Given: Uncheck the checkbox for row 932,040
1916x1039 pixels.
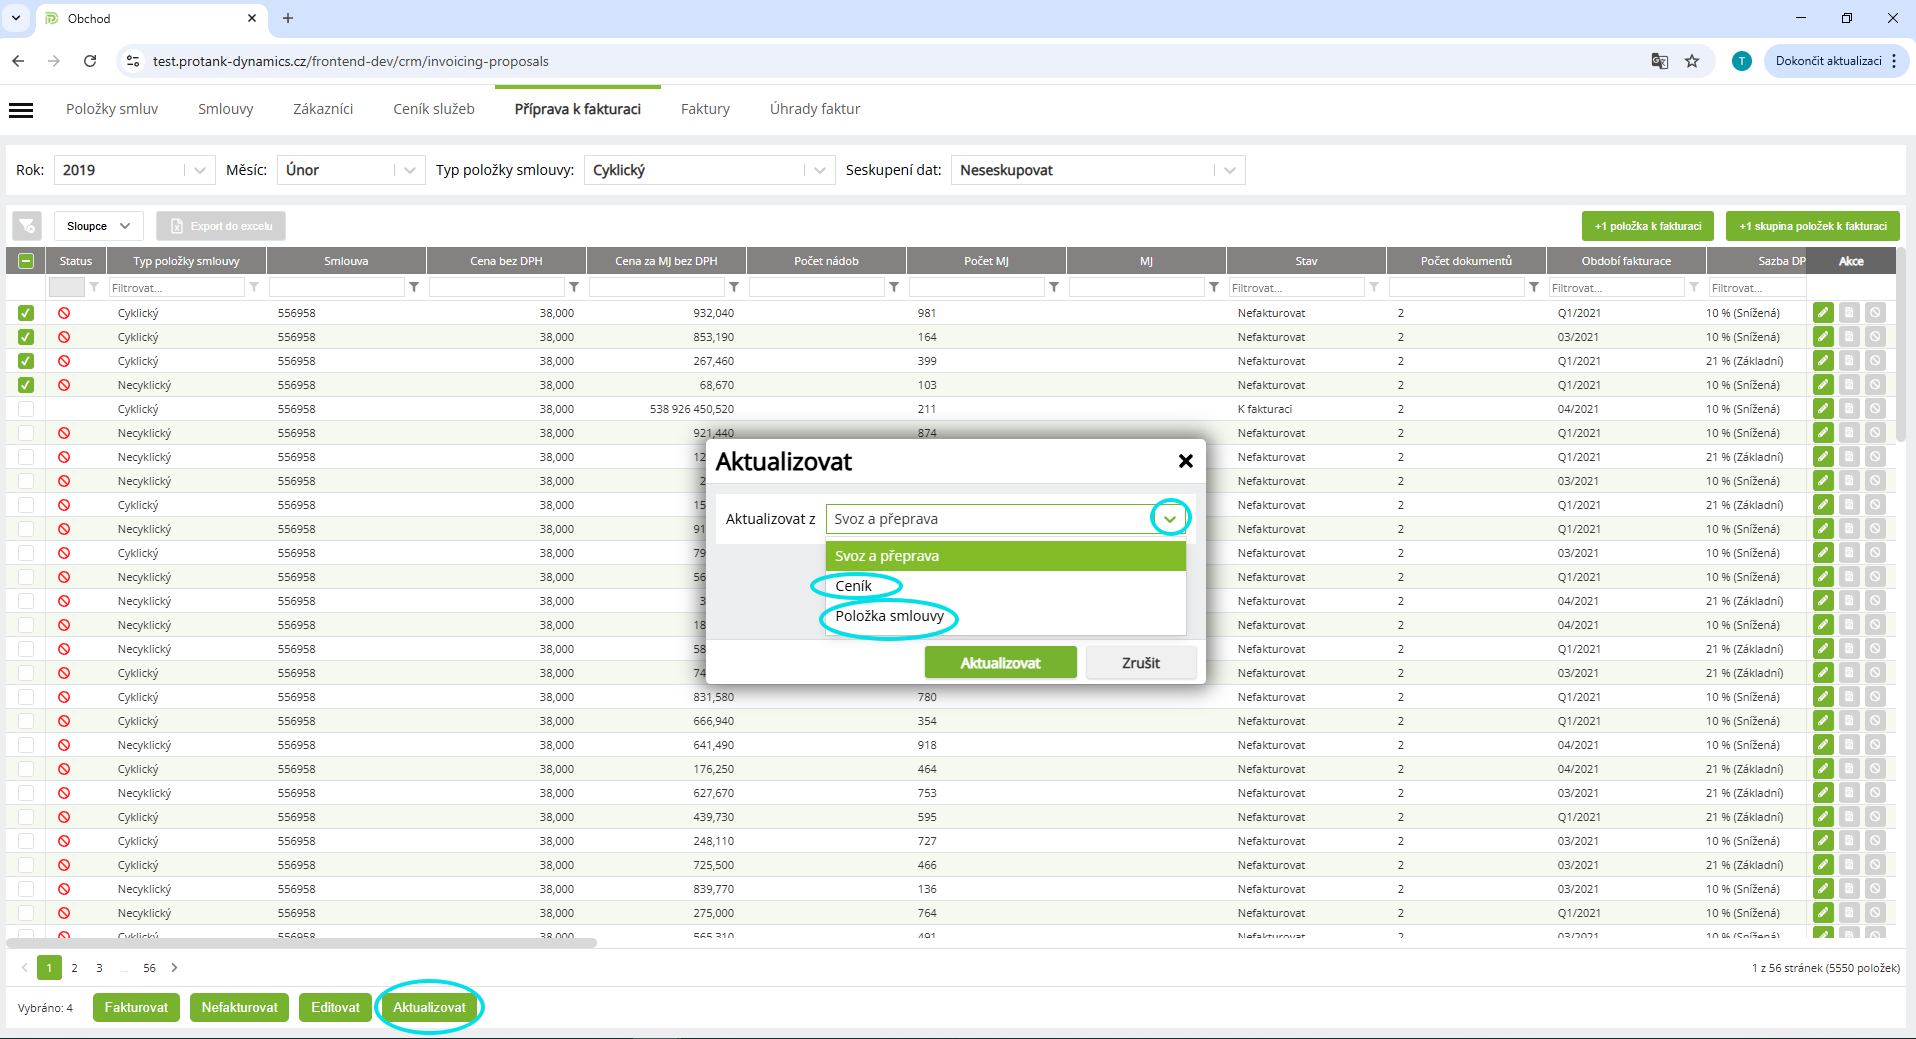Looking at the screenshot, I should tap(26, 313).
